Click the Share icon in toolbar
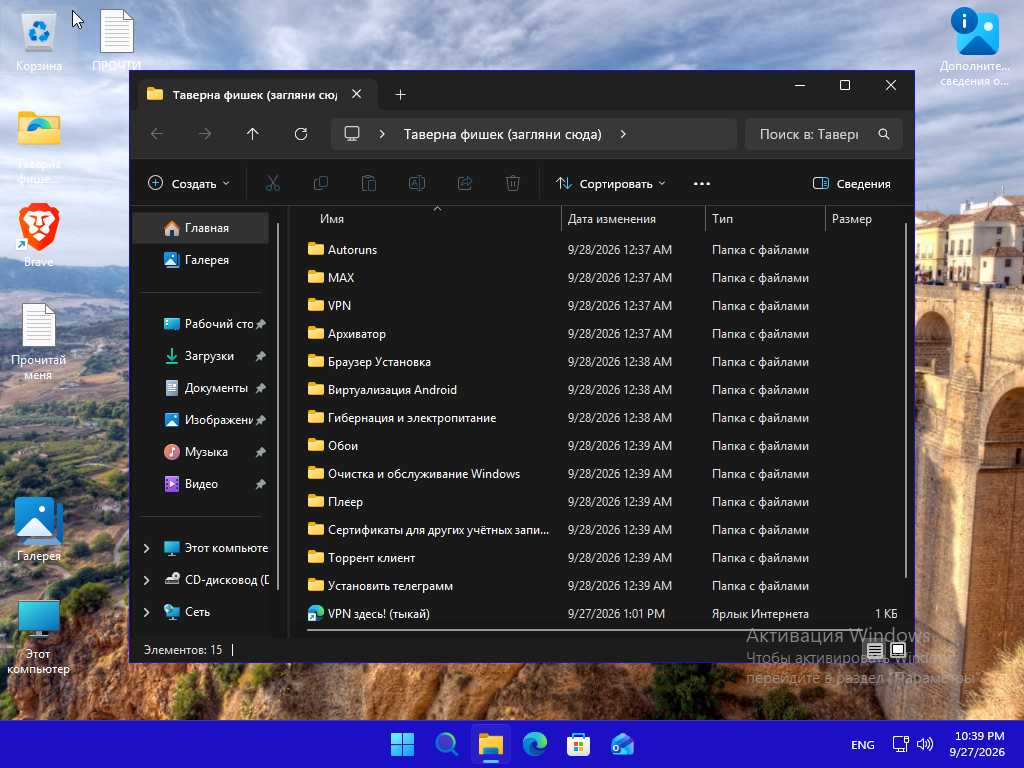1024x768 pixels. pos(465,184)
